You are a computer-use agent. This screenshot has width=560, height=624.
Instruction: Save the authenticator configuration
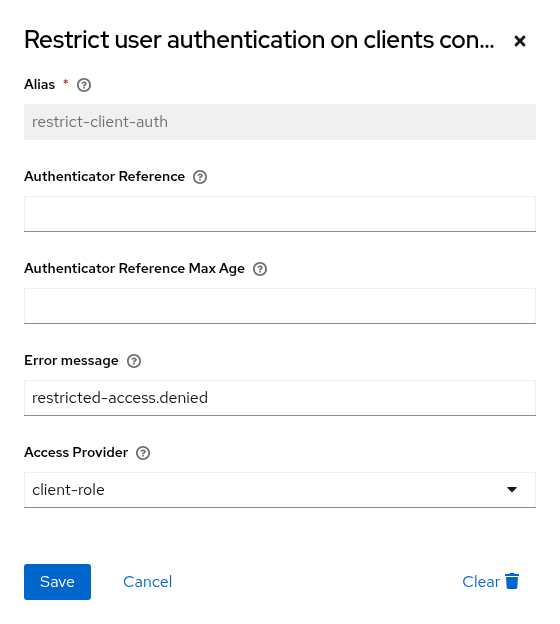pos(57,582)
